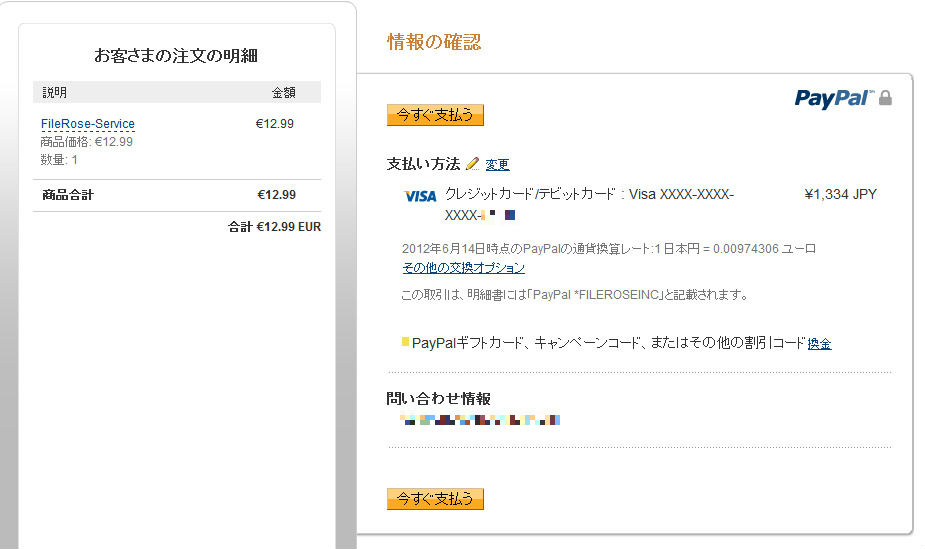Click the top 今すぐ支払う button
The height and width of the screenshot is (549, 925).
435,115
